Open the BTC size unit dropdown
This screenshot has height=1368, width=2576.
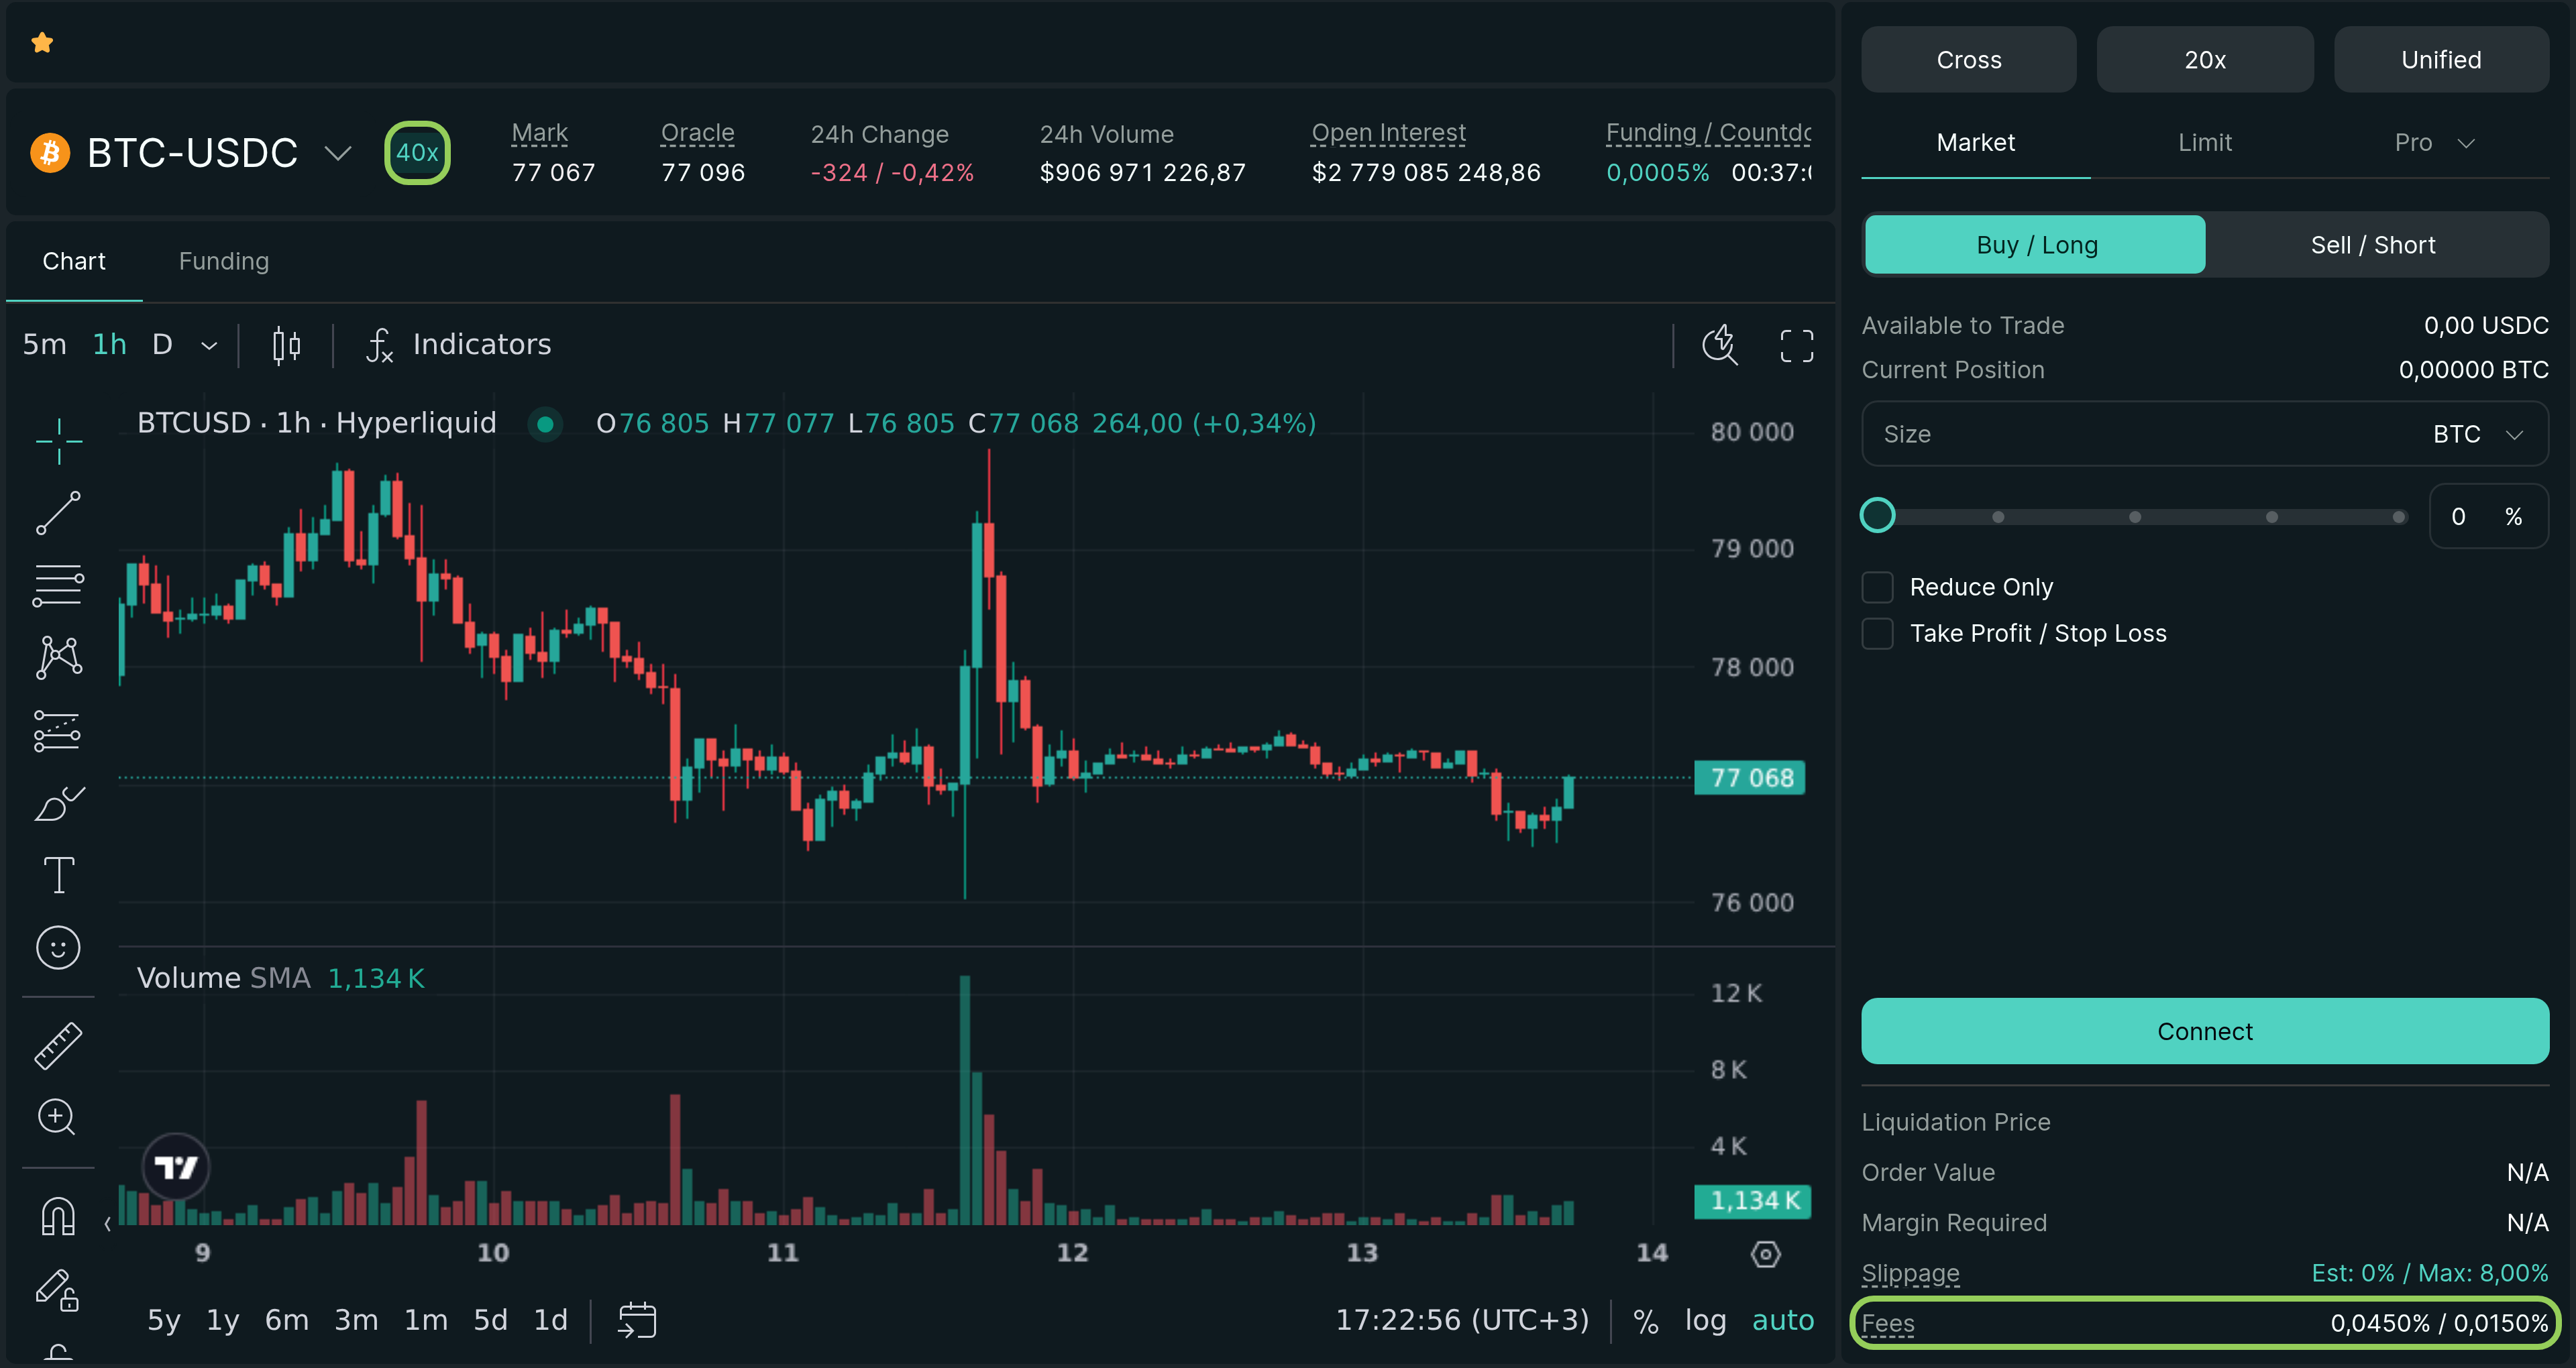click(x=2478, y=434)
